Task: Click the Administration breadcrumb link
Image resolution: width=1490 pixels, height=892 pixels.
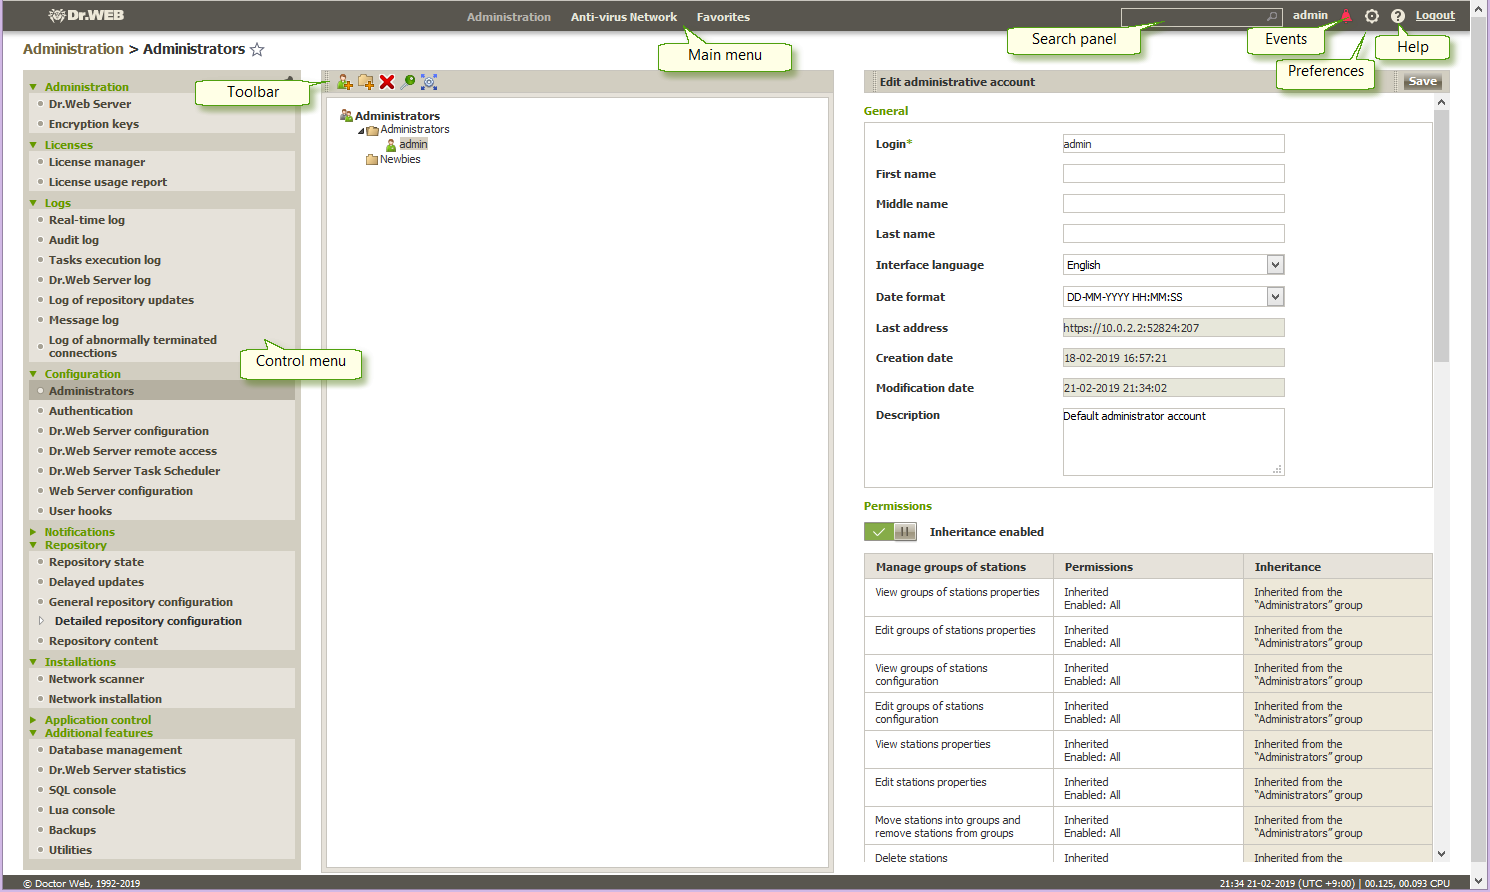Action: pyautogui.click(x=73, y=49)
